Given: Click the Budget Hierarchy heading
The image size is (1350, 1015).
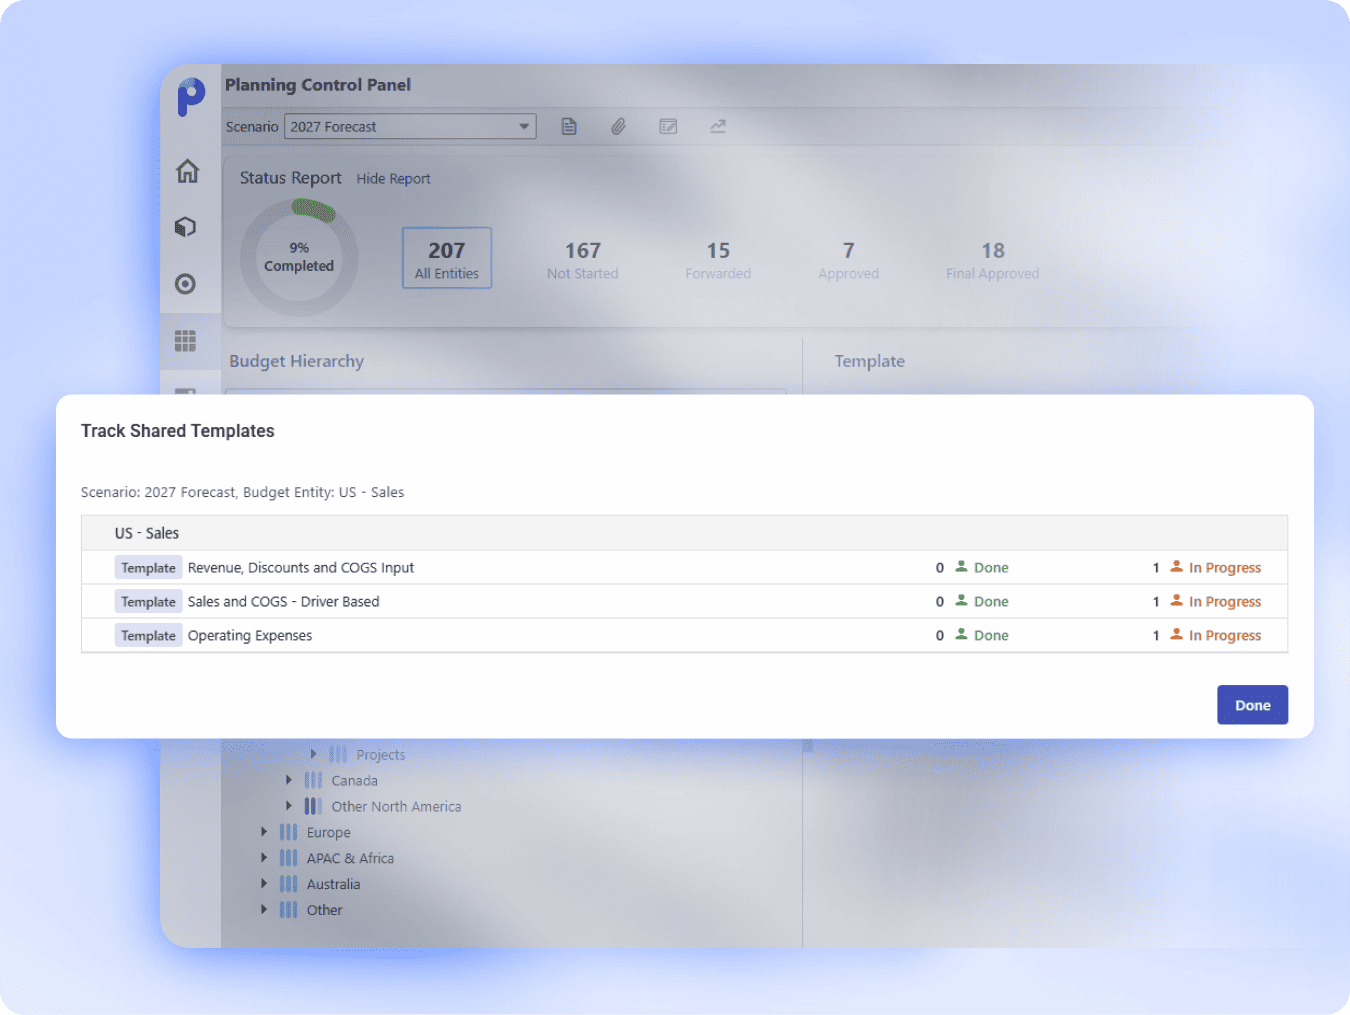Looking at the screenshot, I should click(297, 361).
